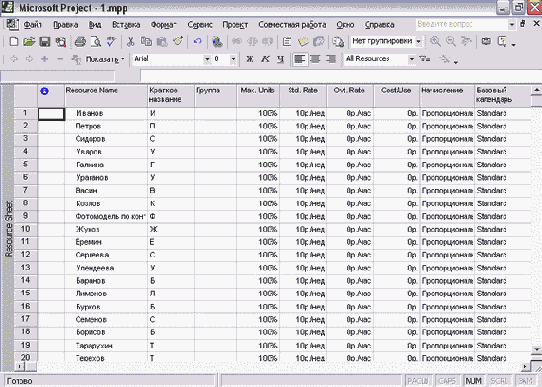Screen dimensions: 542x387
Task: Click the Max. Units column header
Action: click(x=258, y=95)
